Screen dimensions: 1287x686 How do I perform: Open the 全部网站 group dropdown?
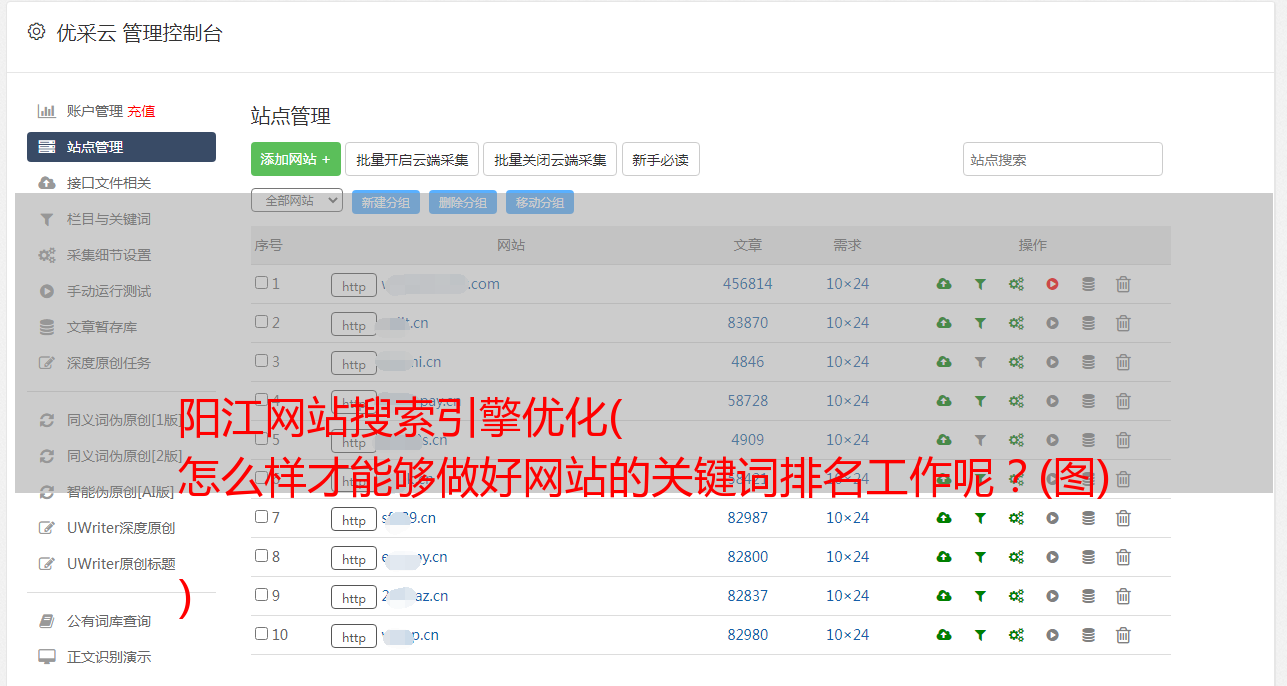click(297, 201)
